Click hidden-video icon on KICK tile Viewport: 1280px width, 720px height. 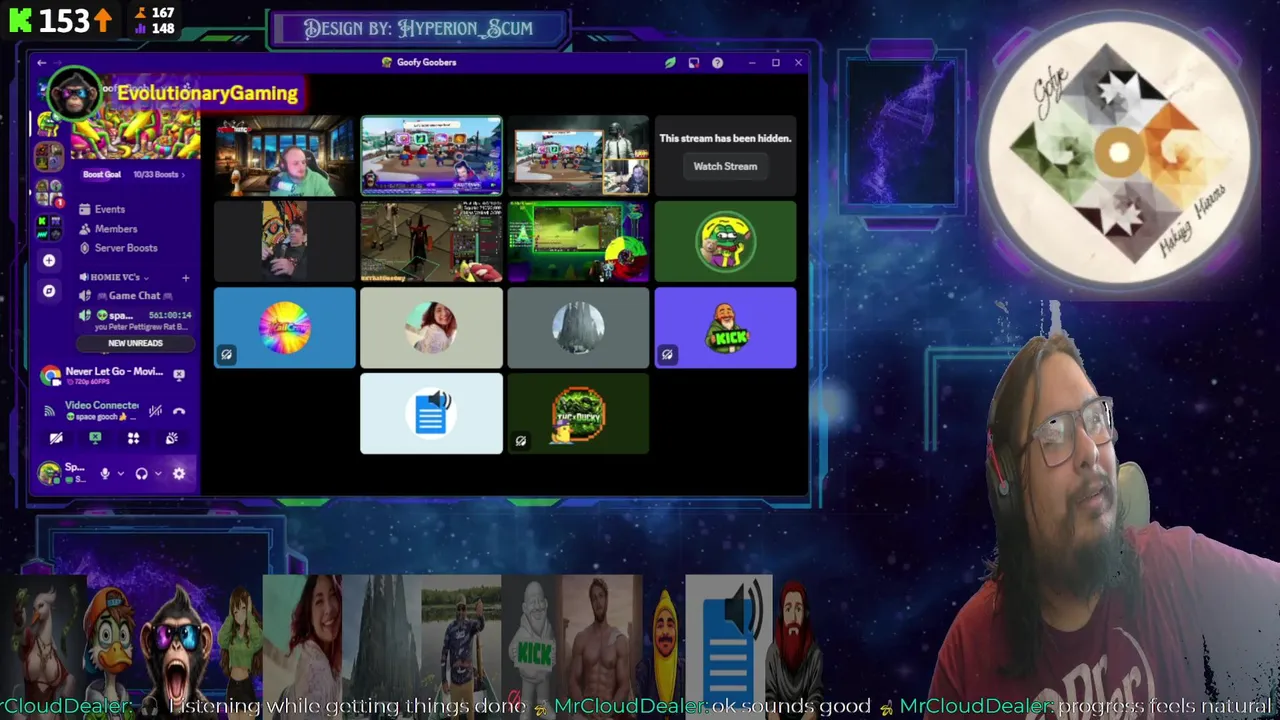tap(667, 354)
